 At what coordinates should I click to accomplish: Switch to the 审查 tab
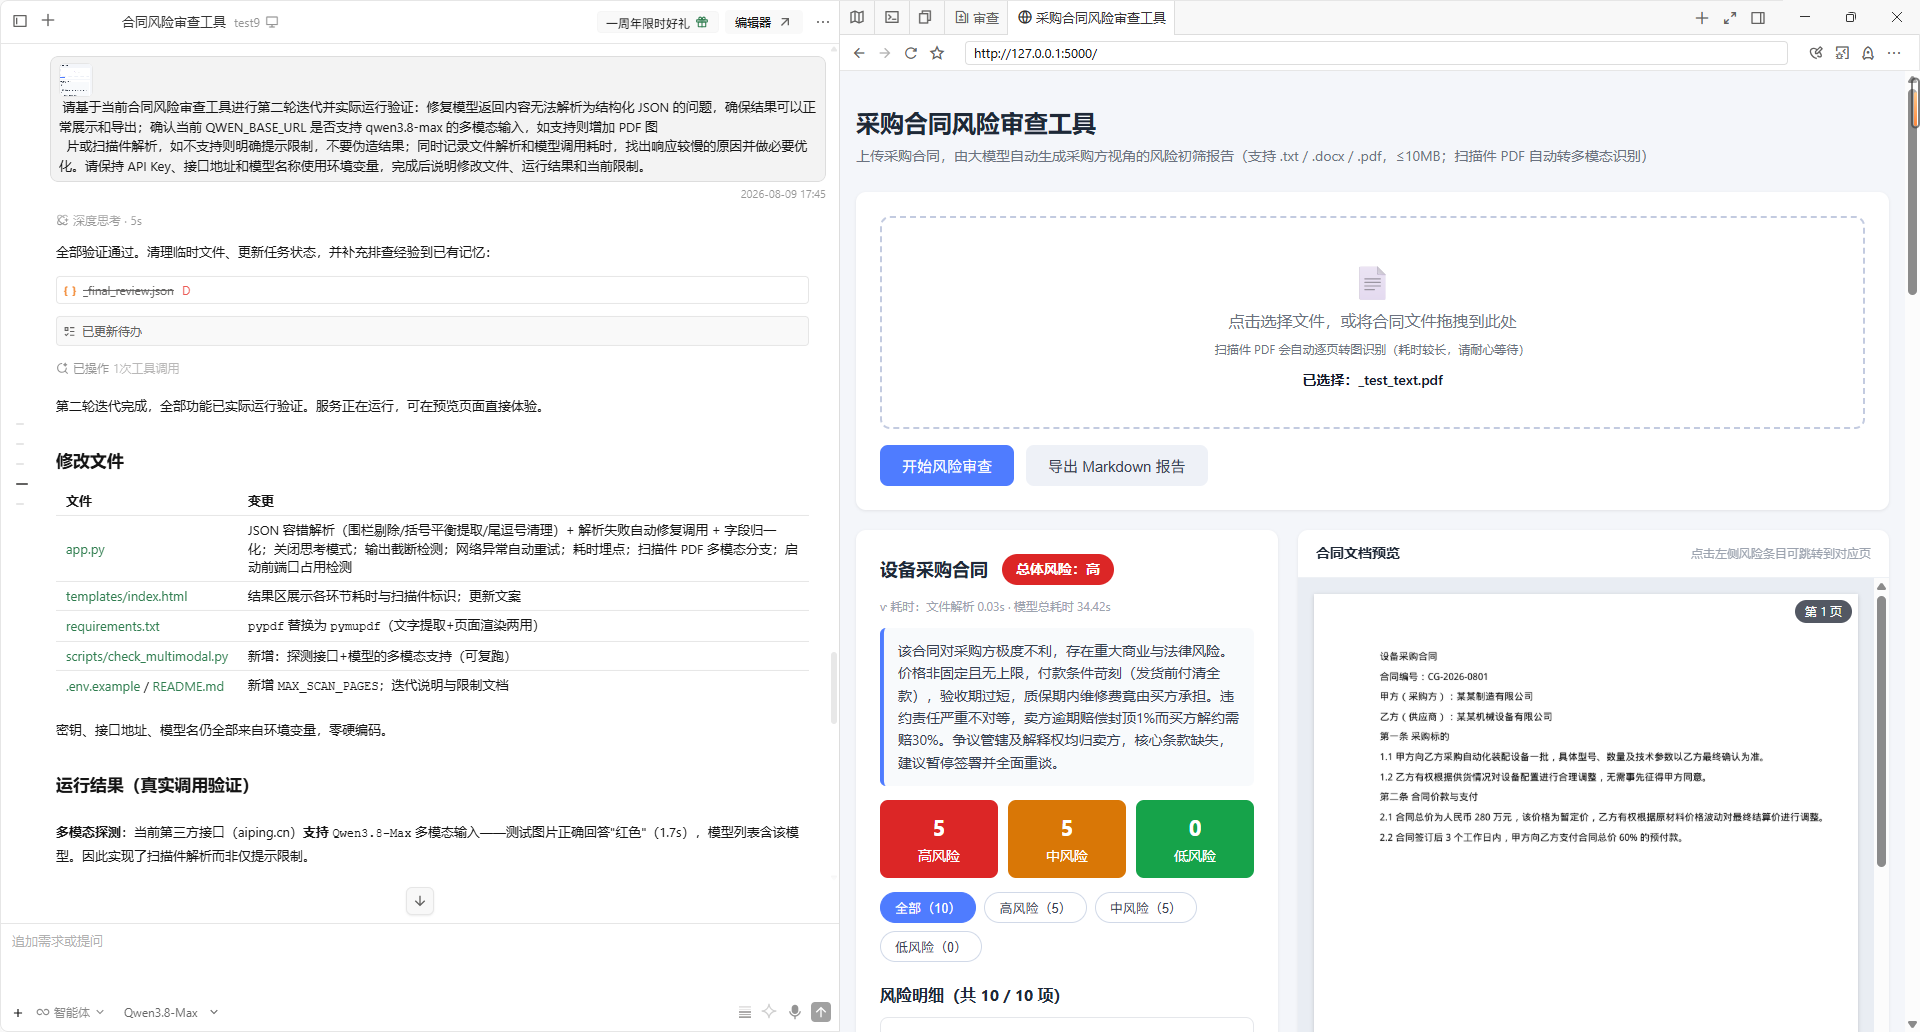coord(977,18)
